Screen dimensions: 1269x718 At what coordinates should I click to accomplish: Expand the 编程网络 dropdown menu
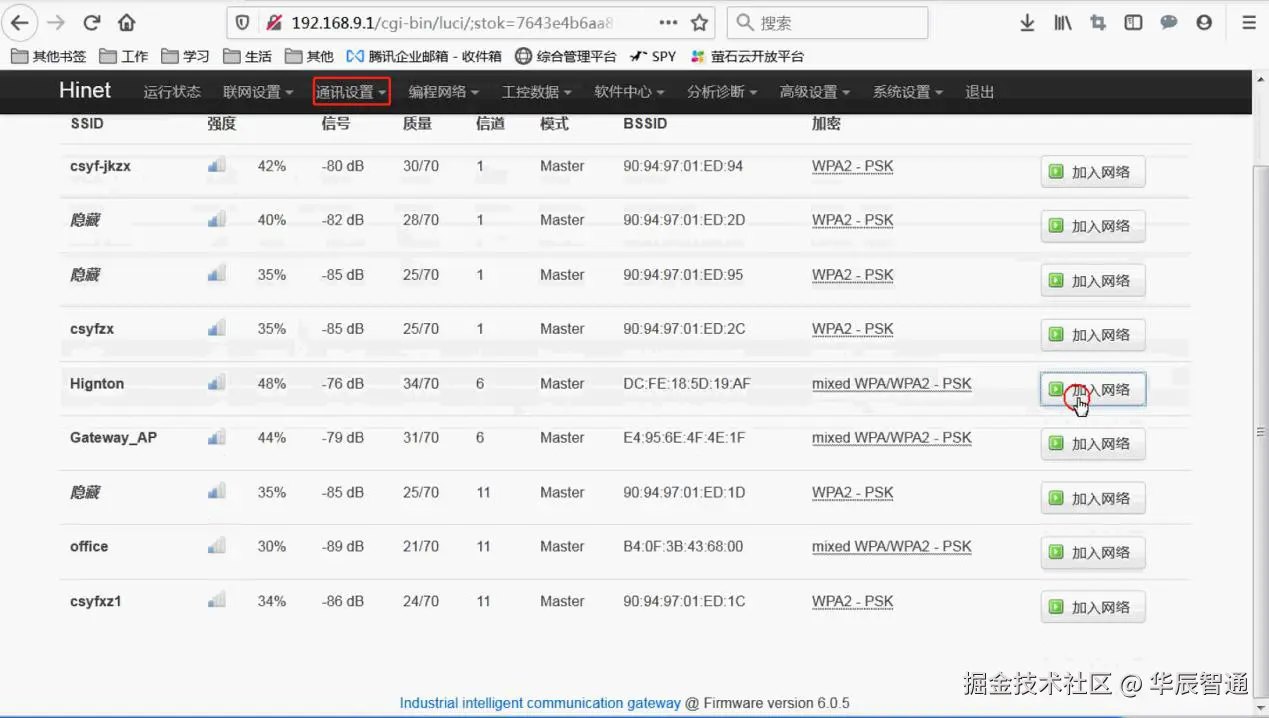(x=444, y=92)
